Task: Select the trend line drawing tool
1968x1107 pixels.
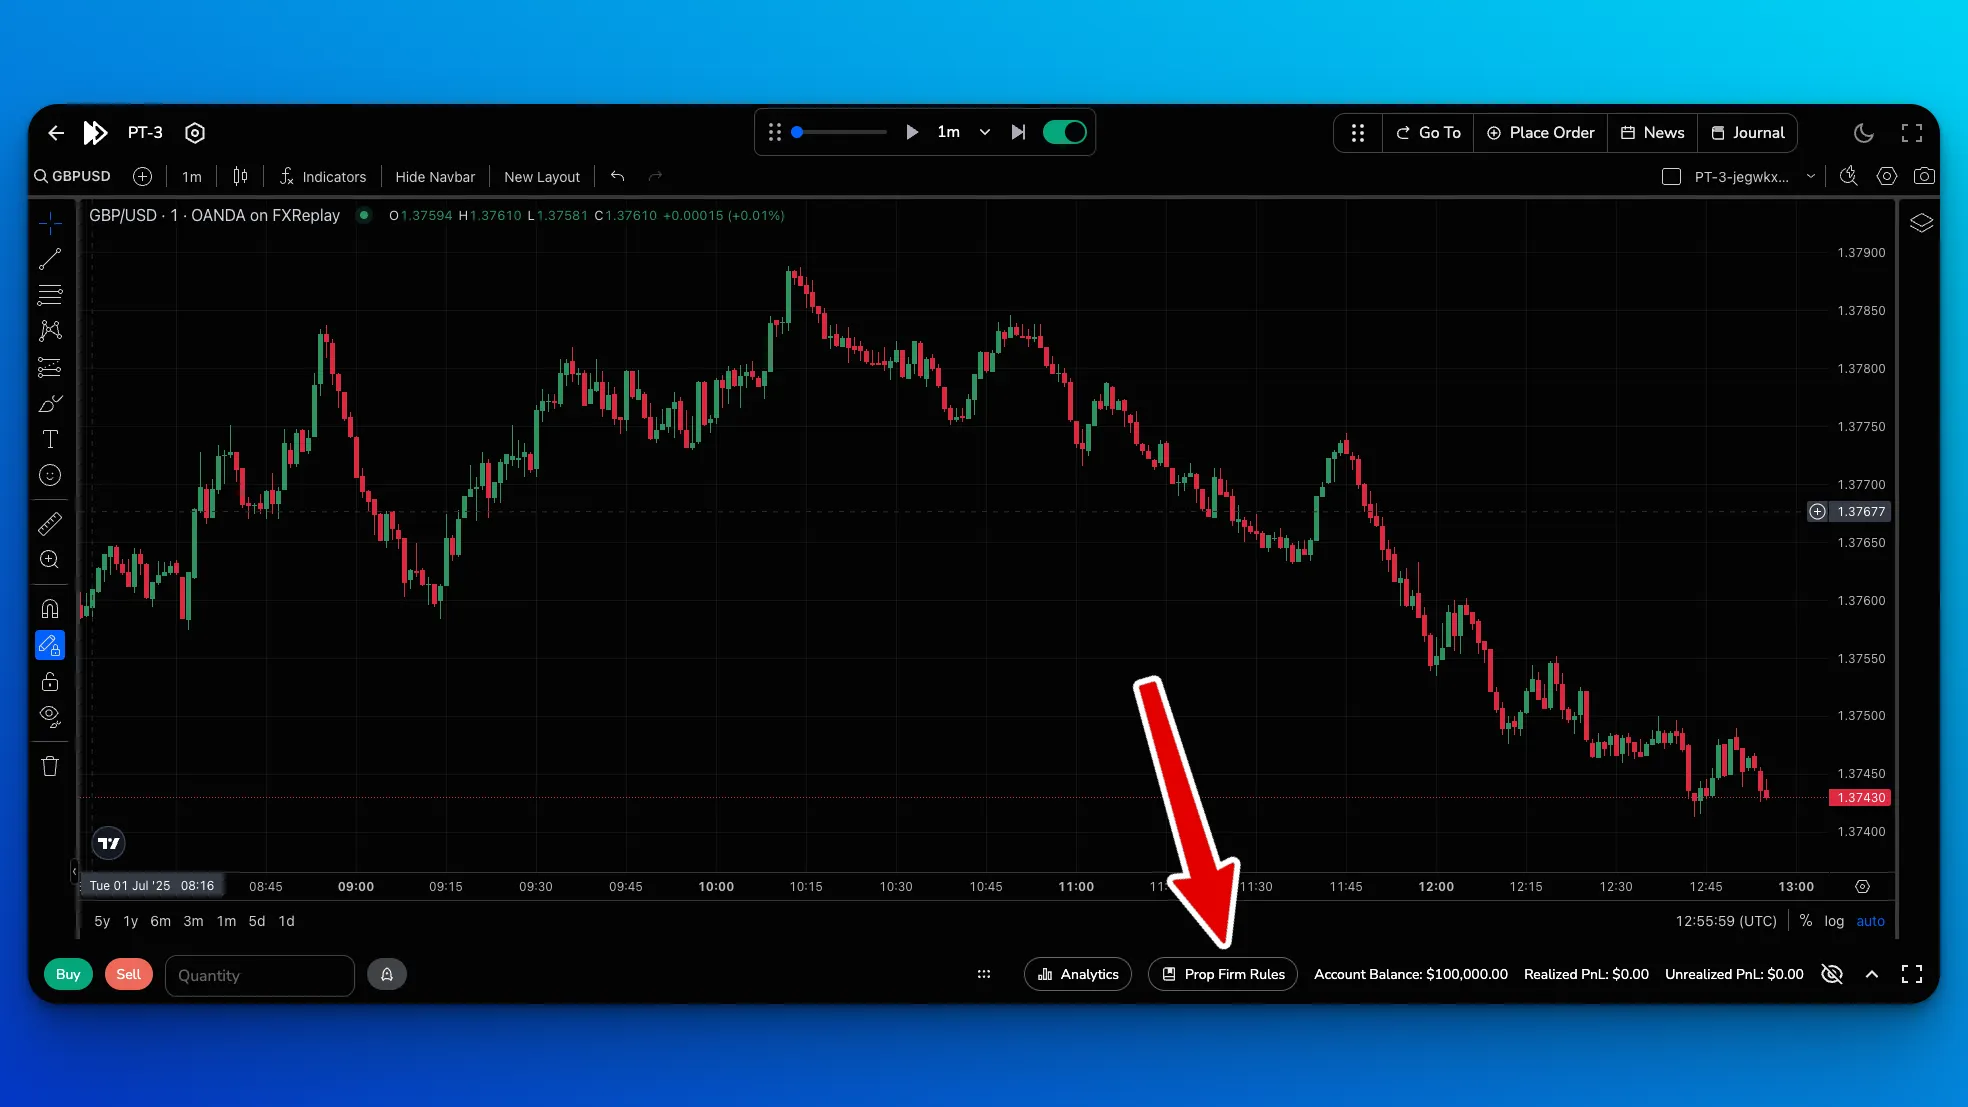Action: tap(50, 259)
